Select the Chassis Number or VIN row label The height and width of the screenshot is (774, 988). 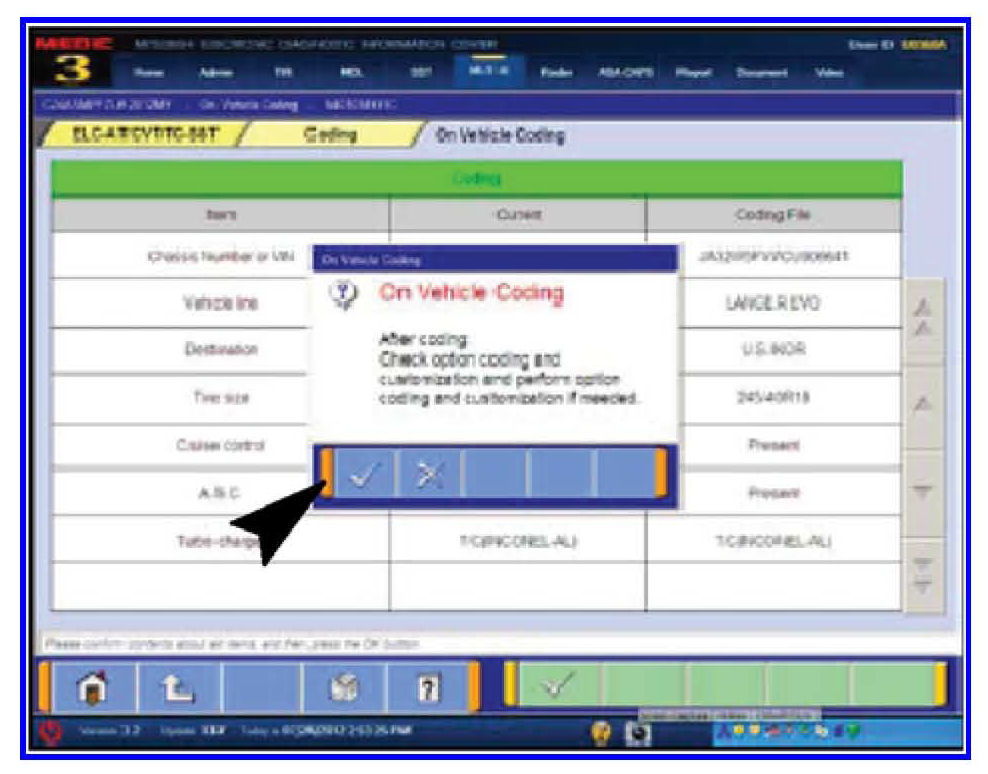point(221,257)
